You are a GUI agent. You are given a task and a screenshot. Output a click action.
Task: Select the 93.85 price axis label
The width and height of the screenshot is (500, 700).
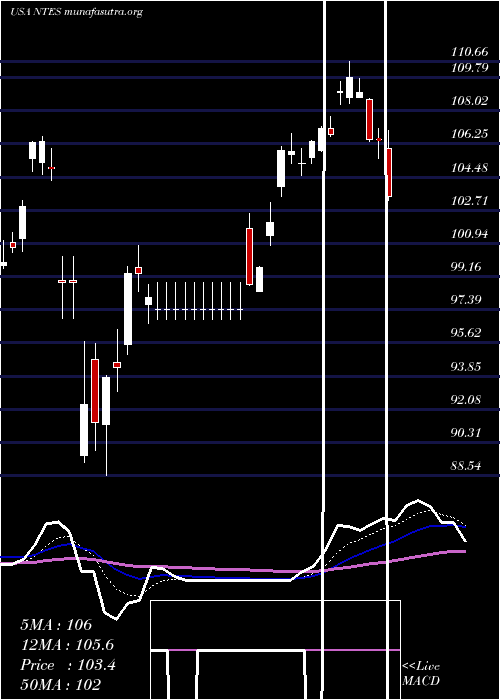pyautogui.click(x=467, y=367)
